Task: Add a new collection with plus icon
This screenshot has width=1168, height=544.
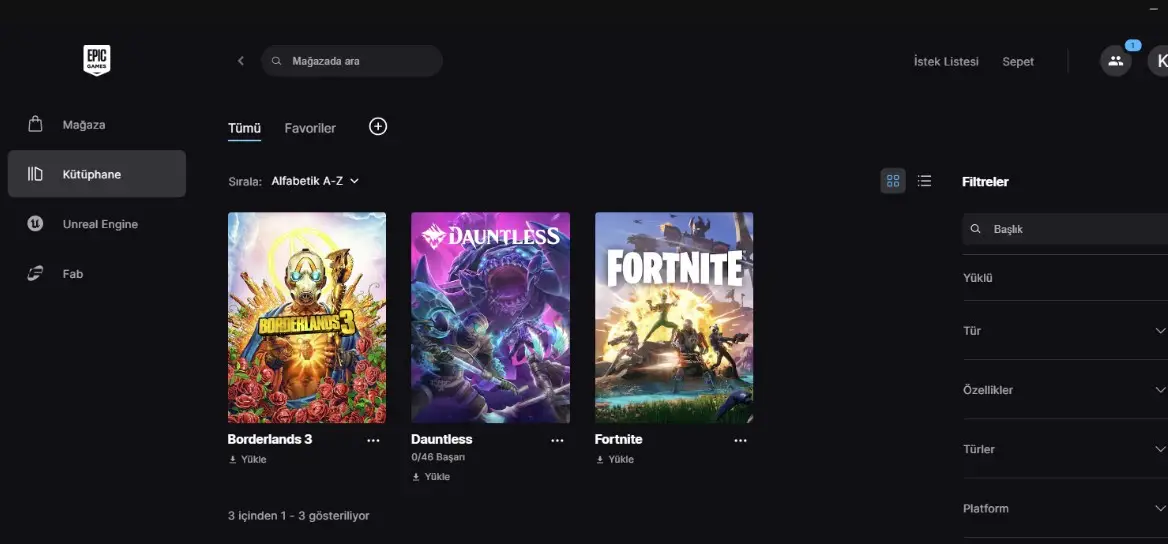Action: click(378, 126)
